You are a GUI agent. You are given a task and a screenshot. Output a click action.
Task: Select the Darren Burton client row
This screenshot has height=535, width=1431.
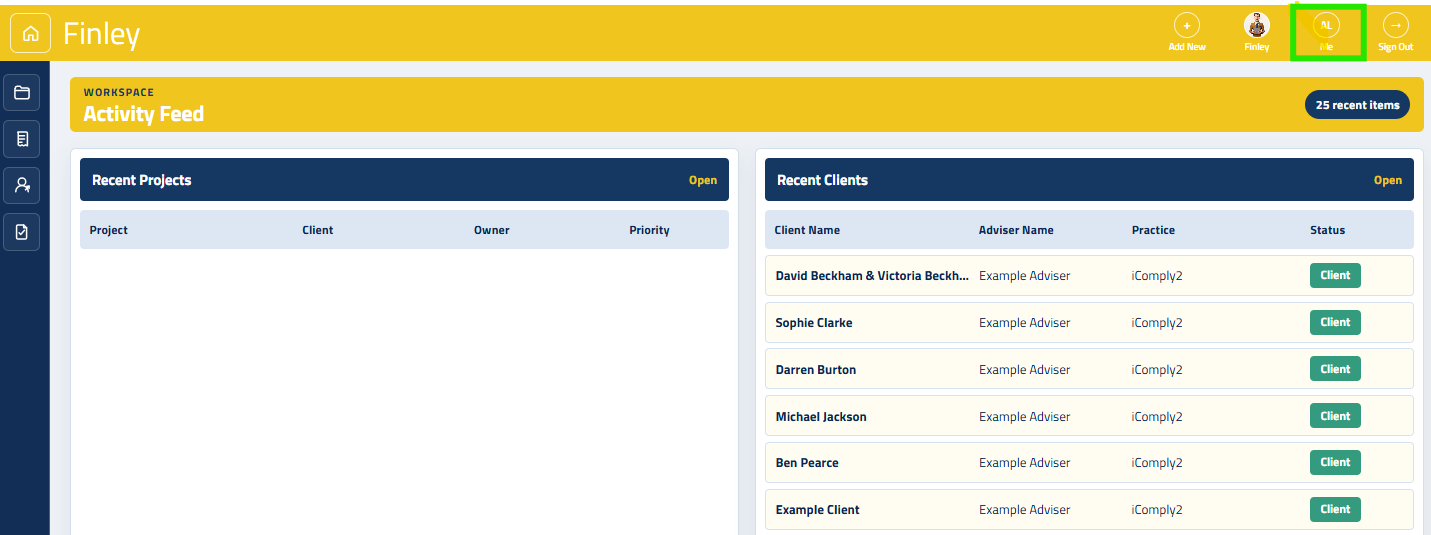[1089, 369]
